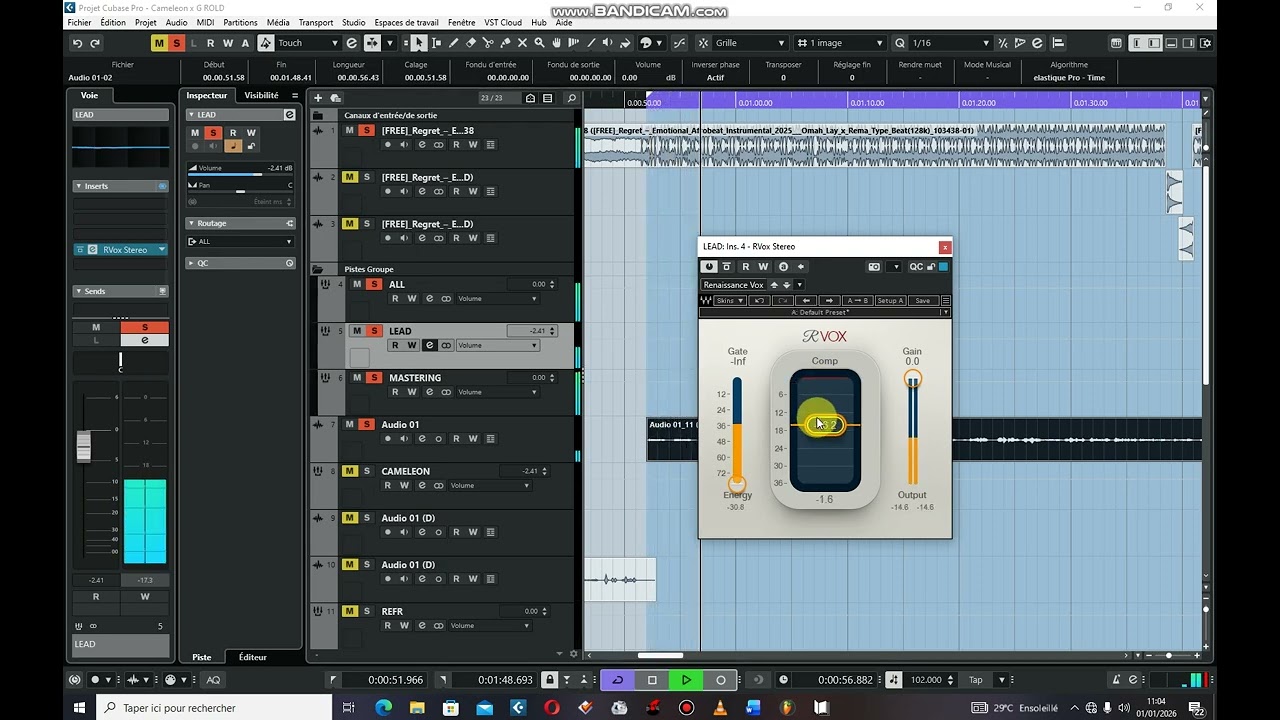Click the green Play button in the transport

[686, 680]
